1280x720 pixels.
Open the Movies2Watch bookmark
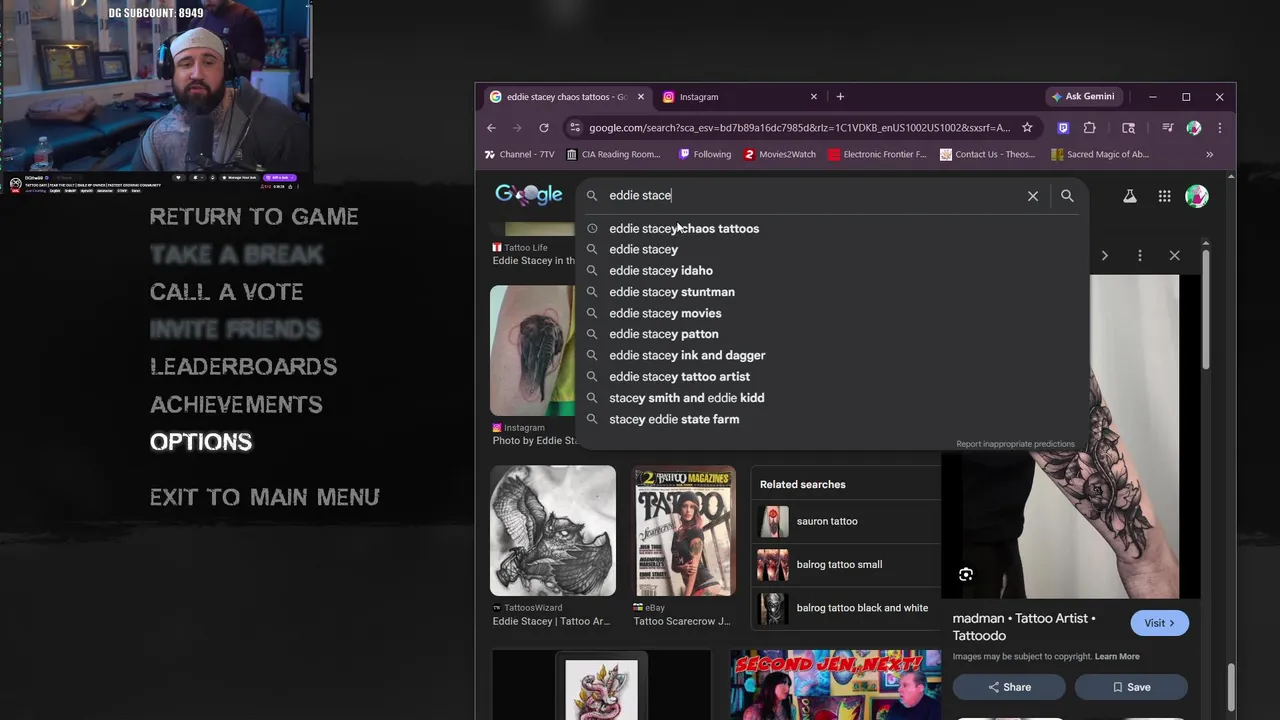pos(779,155)
